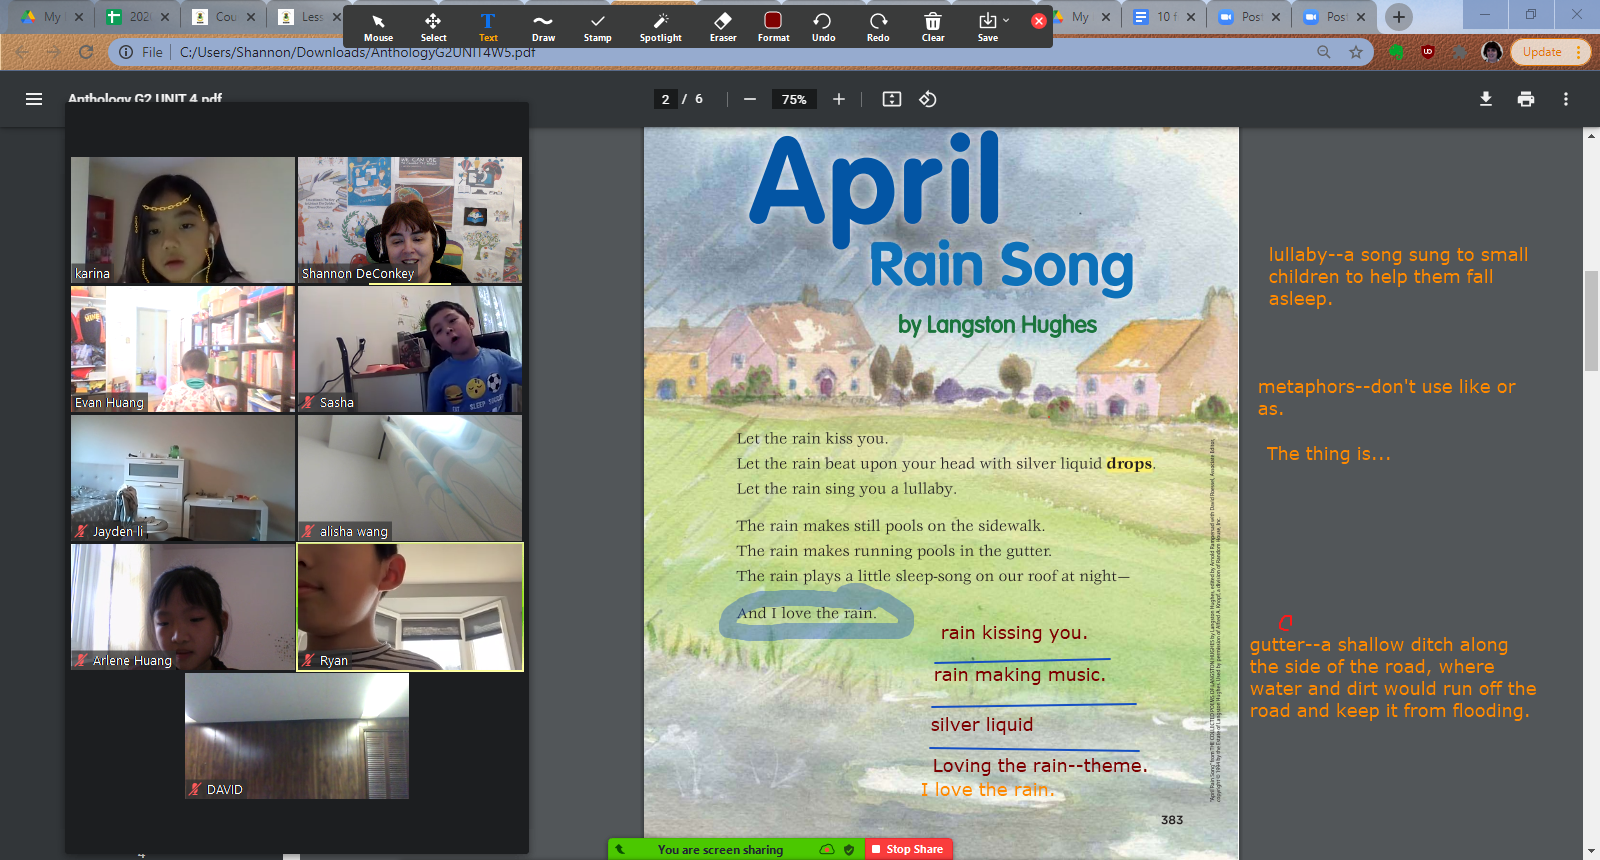Click the 'You are screen sharing' indicator

(x=720, y=849)
